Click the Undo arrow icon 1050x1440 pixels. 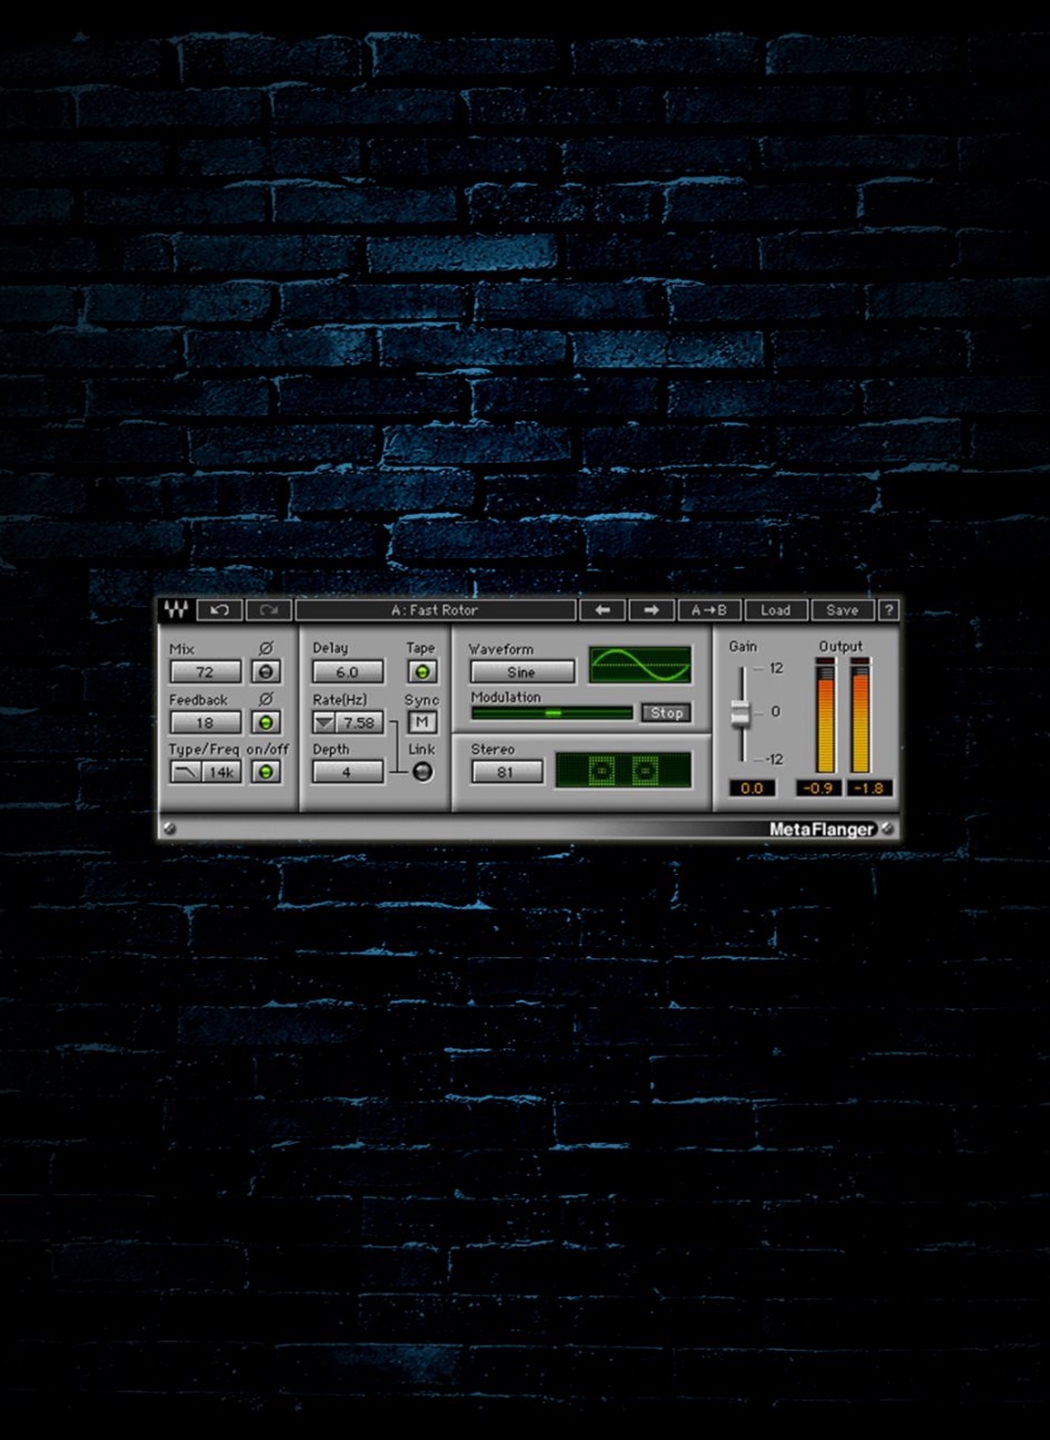pyautogui.click(x=221, y=608)
